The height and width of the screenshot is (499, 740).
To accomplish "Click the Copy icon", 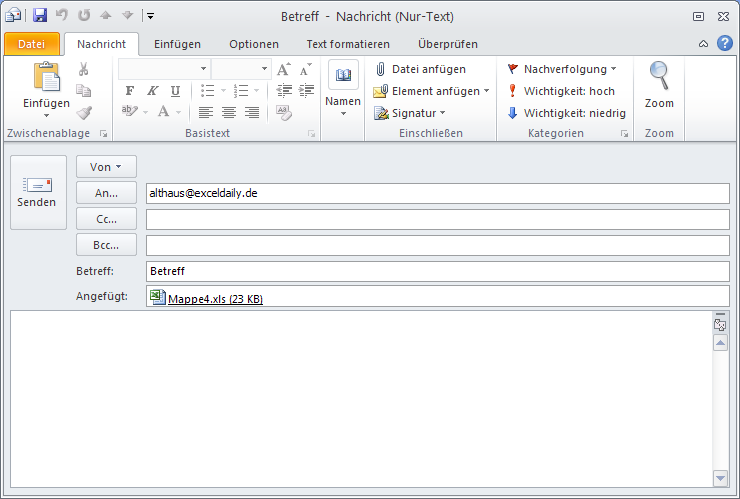I will (x=84, y=90).
